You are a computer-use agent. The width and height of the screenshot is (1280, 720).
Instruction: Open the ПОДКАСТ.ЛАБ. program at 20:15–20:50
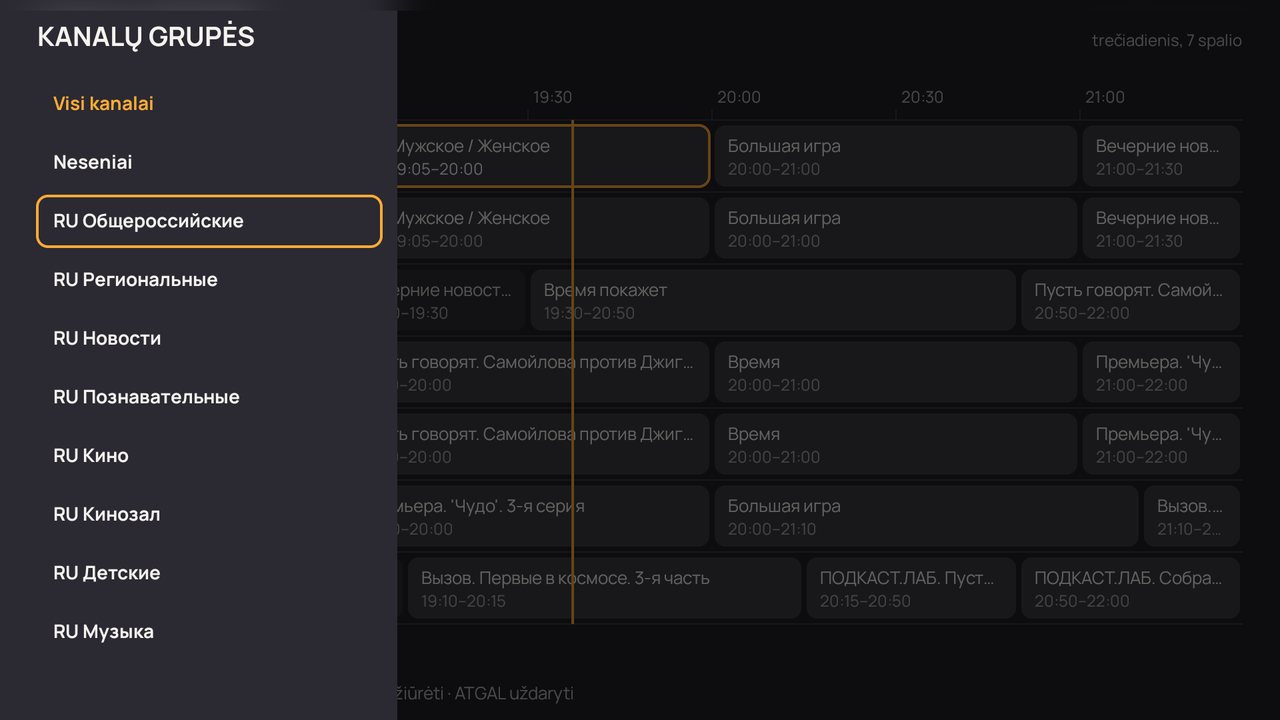pos(911,588)
